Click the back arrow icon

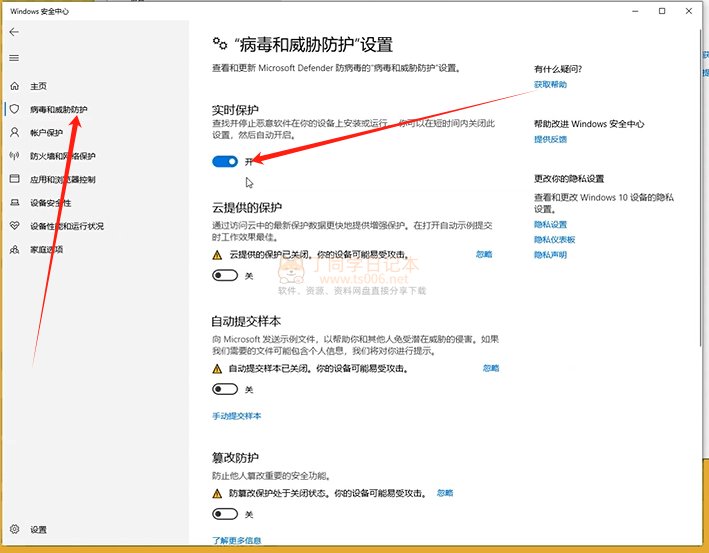click(x=14, y=32)
